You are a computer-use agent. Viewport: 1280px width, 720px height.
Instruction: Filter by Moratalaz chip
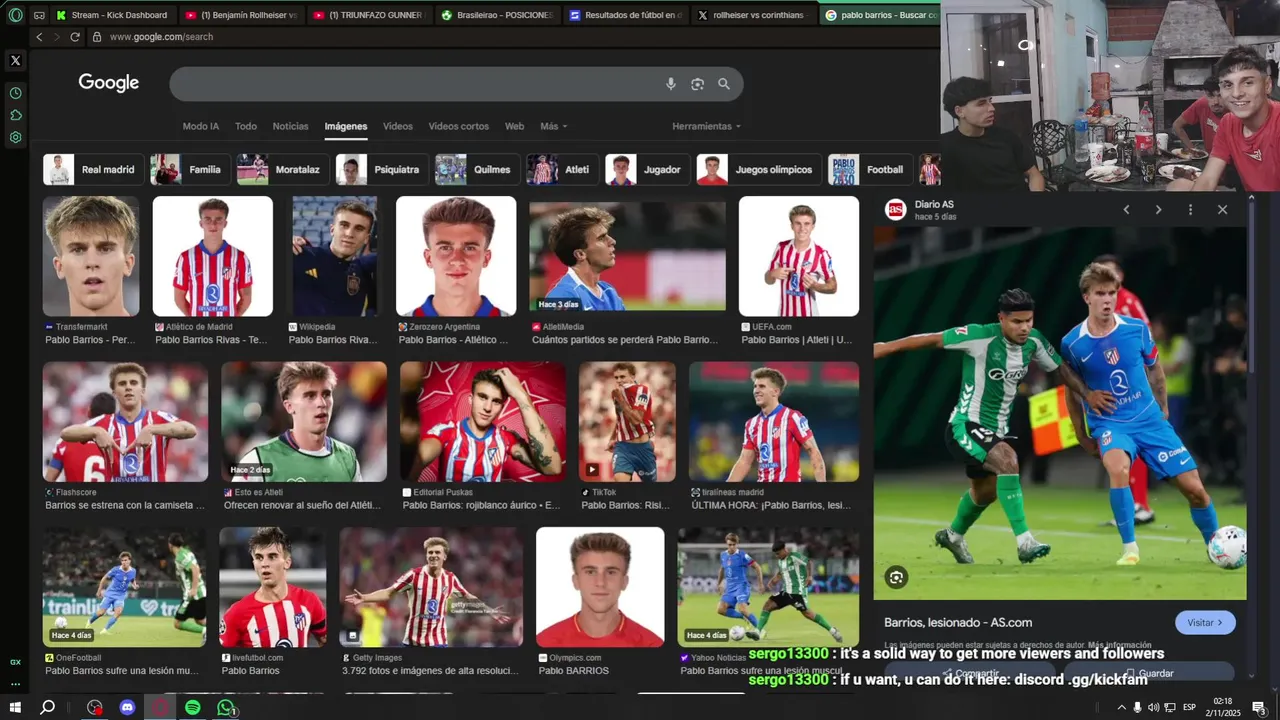[x=282, y=170]
